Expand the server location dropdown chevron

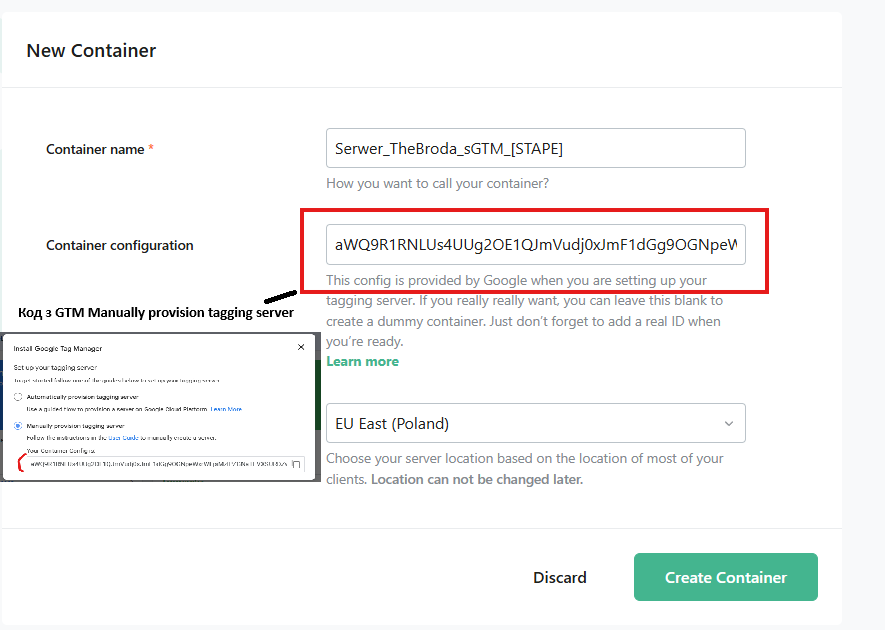point(729,423)
